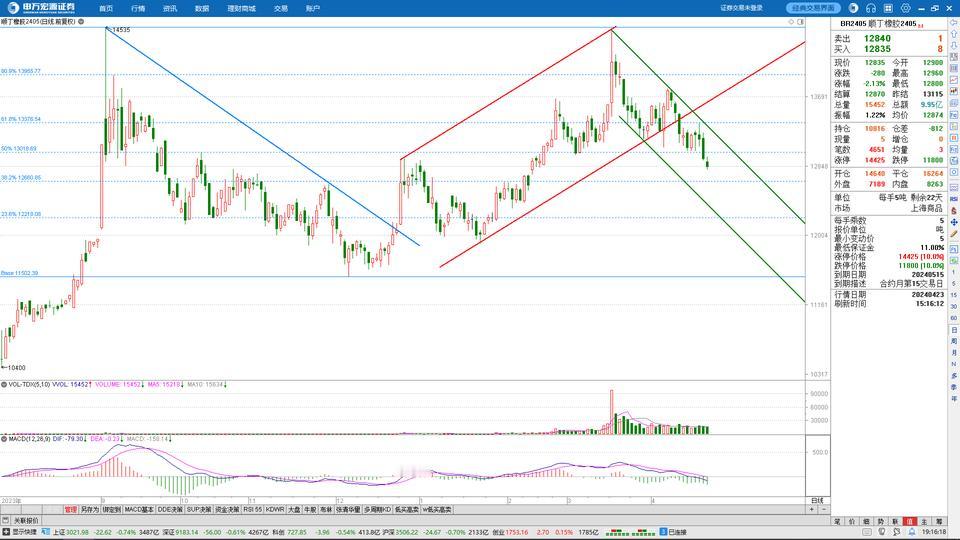960x540 pixels.
Task: Select KDWR template tab
Action: pyautogui.click(x=275, y=509)
